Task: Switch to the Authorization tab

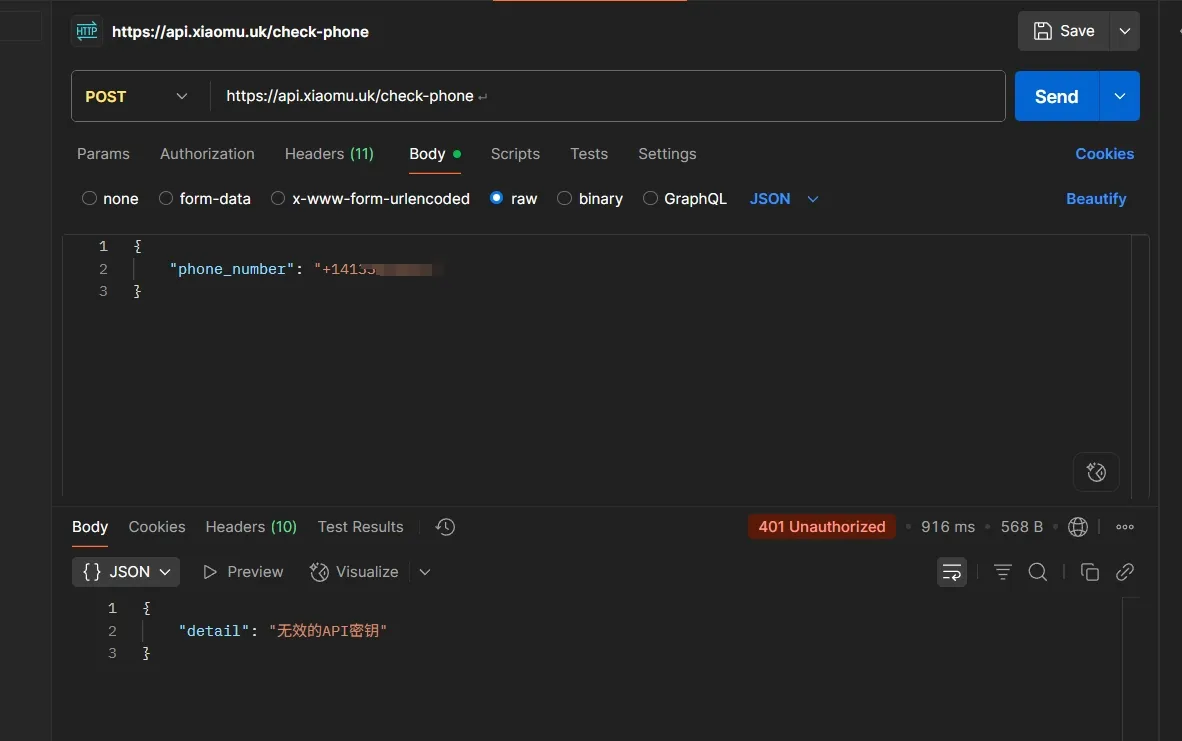Action: (207, 154)
